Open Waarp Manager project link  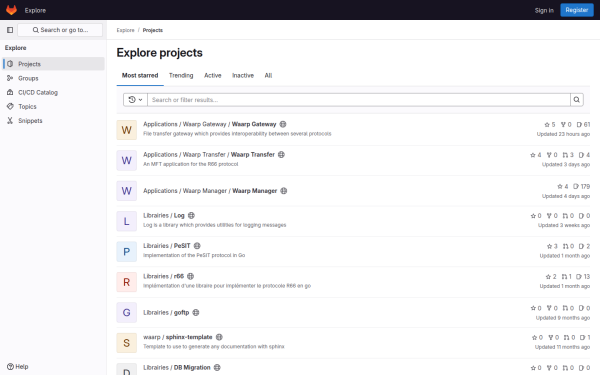pyautogui.click(x=210, y=191)
